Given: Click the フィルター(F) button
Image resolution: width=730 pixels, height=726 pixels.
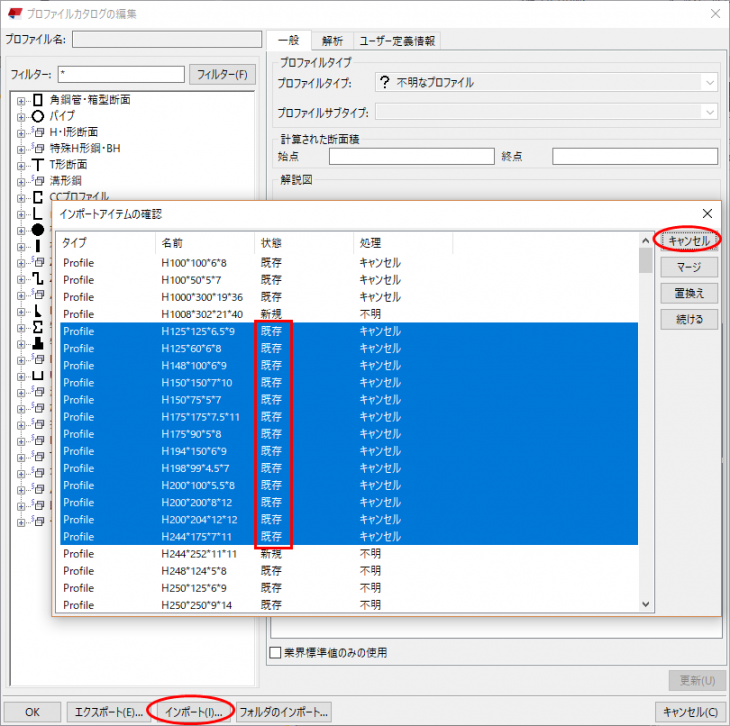Looking at the screenshot, I should pos(222,75).
